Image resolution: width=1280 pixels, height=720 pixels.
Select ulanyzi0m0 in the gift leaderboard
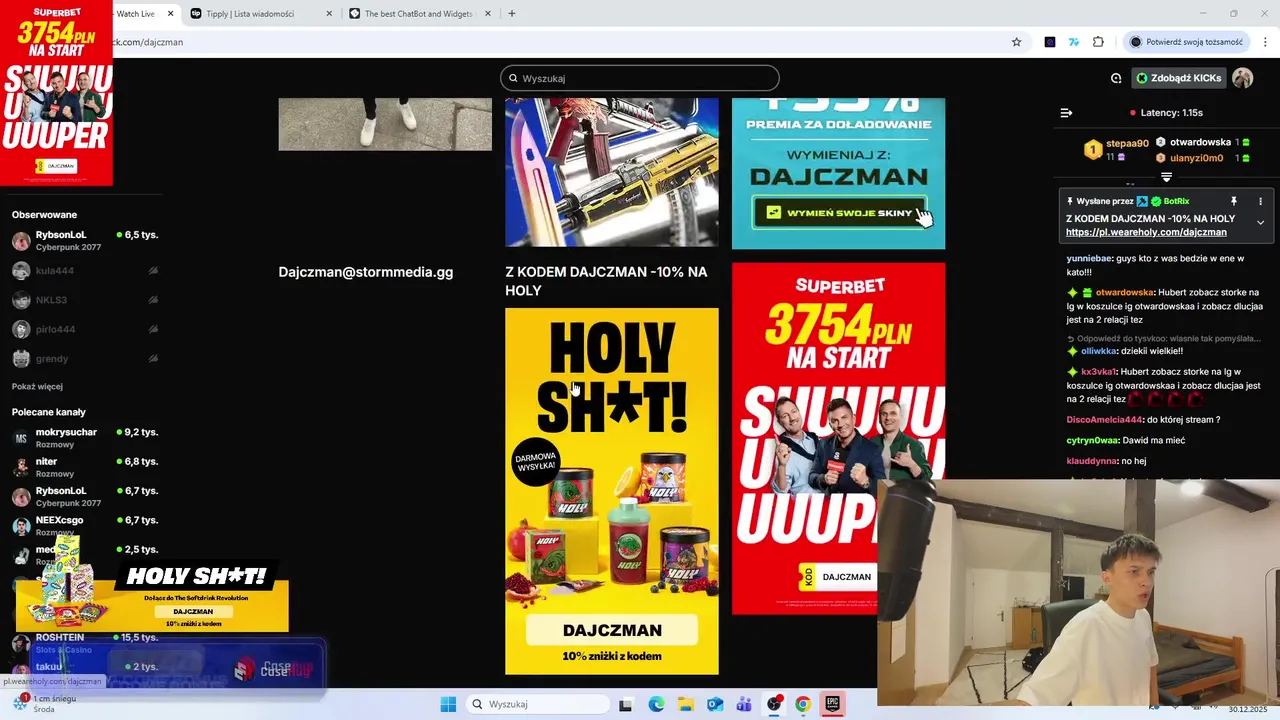point(1196,158)
